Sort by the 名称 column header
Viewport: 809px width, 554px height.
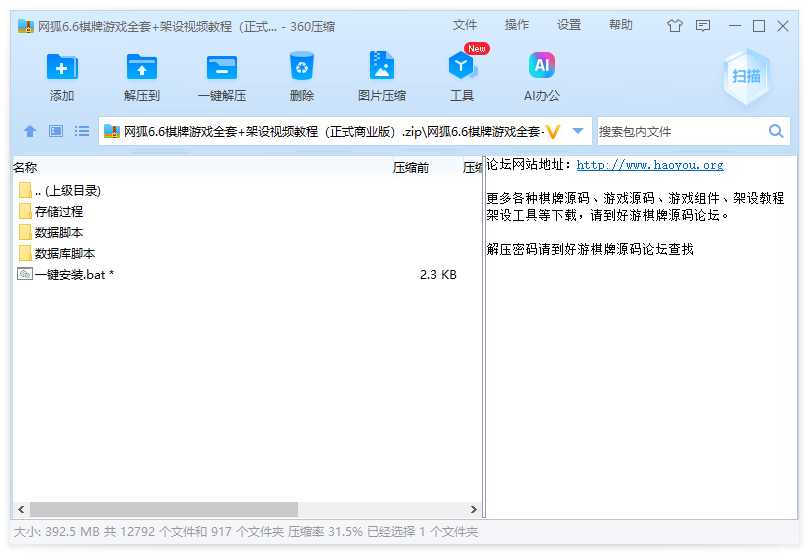pos(25,168)
